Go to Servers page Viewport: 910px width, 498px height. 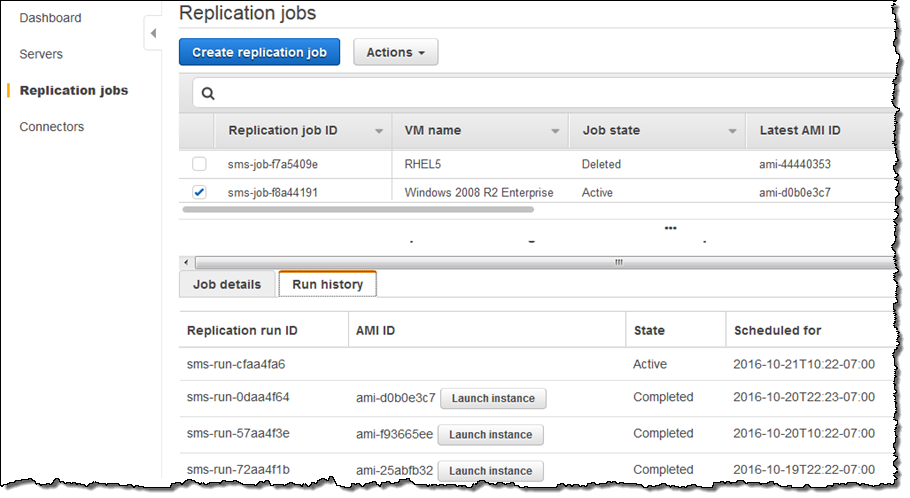coord(41,54)
